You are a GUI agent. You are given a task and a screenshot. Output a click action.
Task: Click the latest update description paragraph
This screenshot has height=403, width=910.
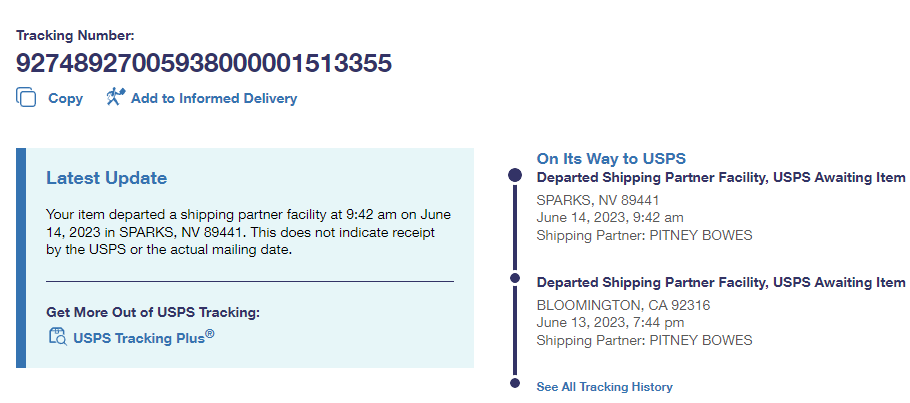244,231
